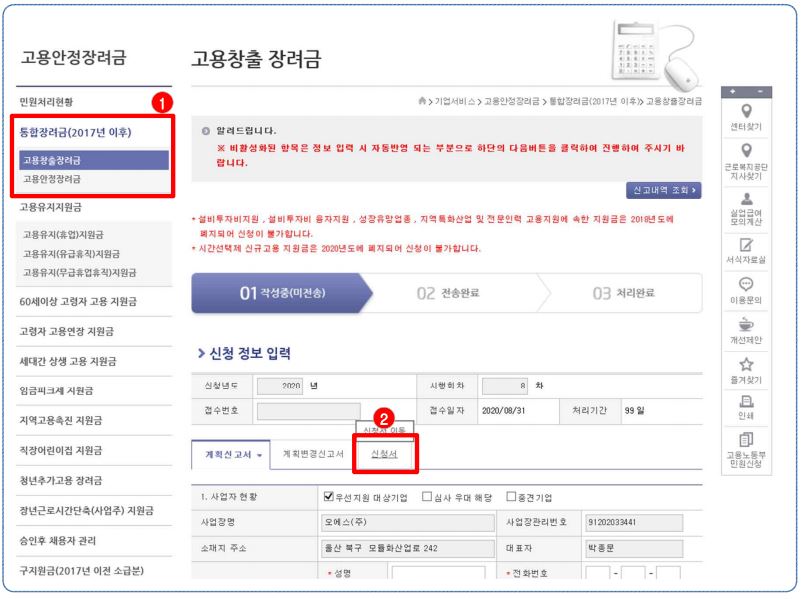The height and width of the screenshot is (599, 803).
Task: Switch to the 계획변경신고서 tab
Action: (313, 454)
